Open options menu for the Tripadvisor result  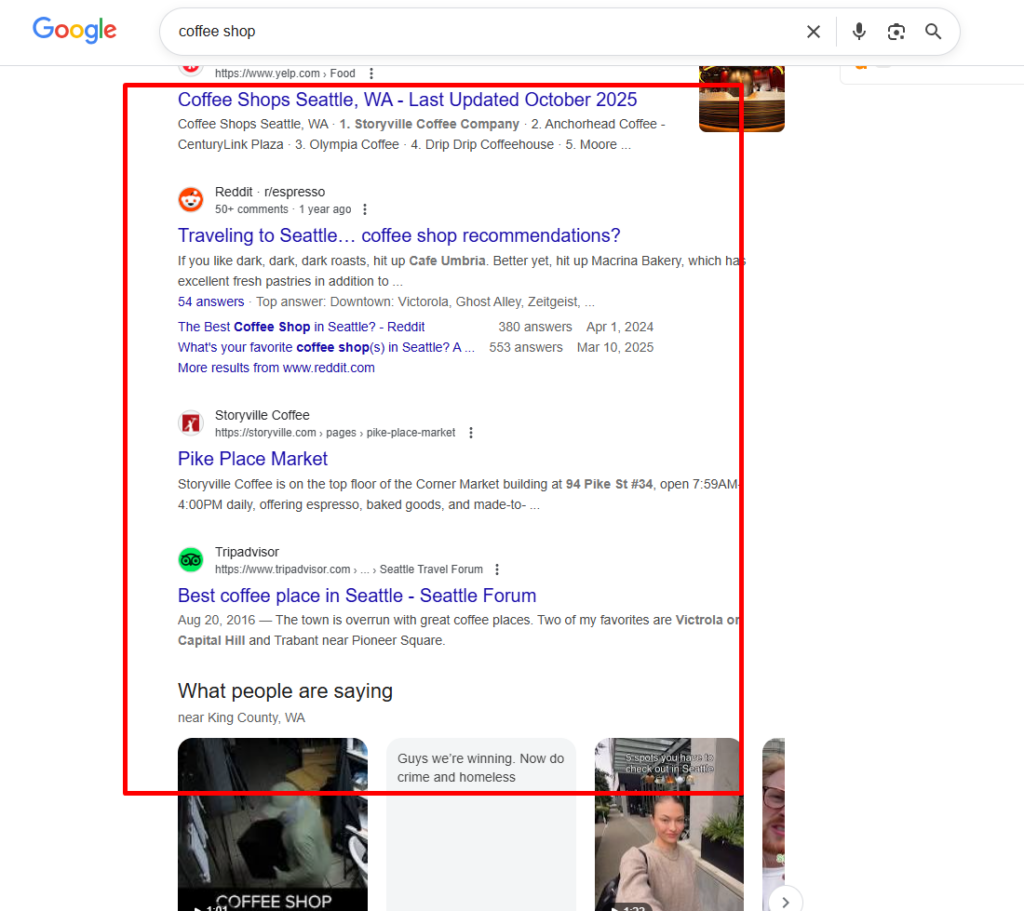point(497,568)
